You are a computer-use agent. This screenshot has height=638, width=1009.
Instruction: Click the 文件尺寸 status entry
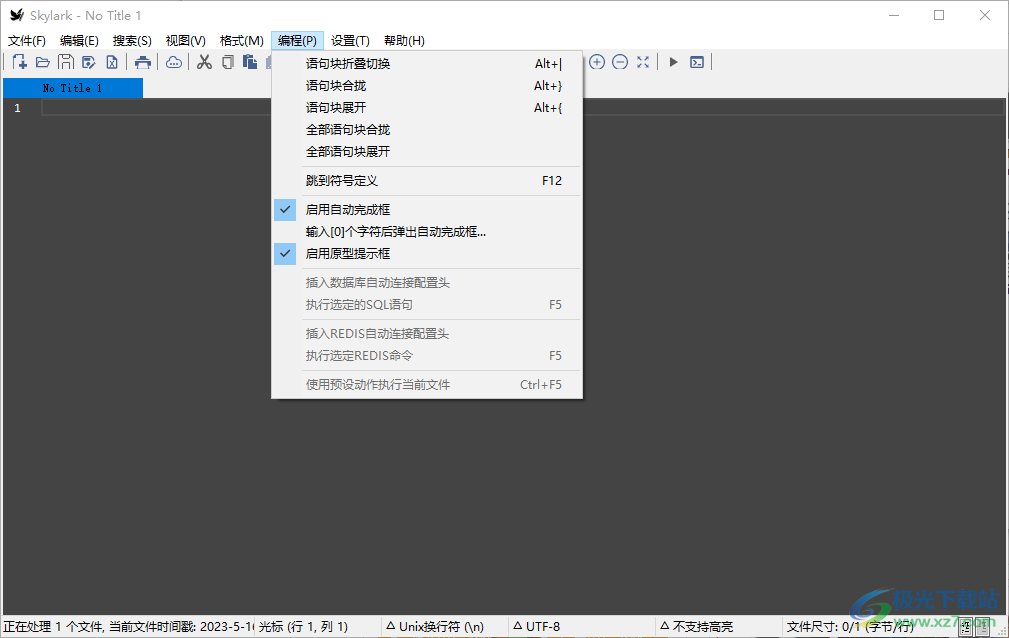[850, 626]
